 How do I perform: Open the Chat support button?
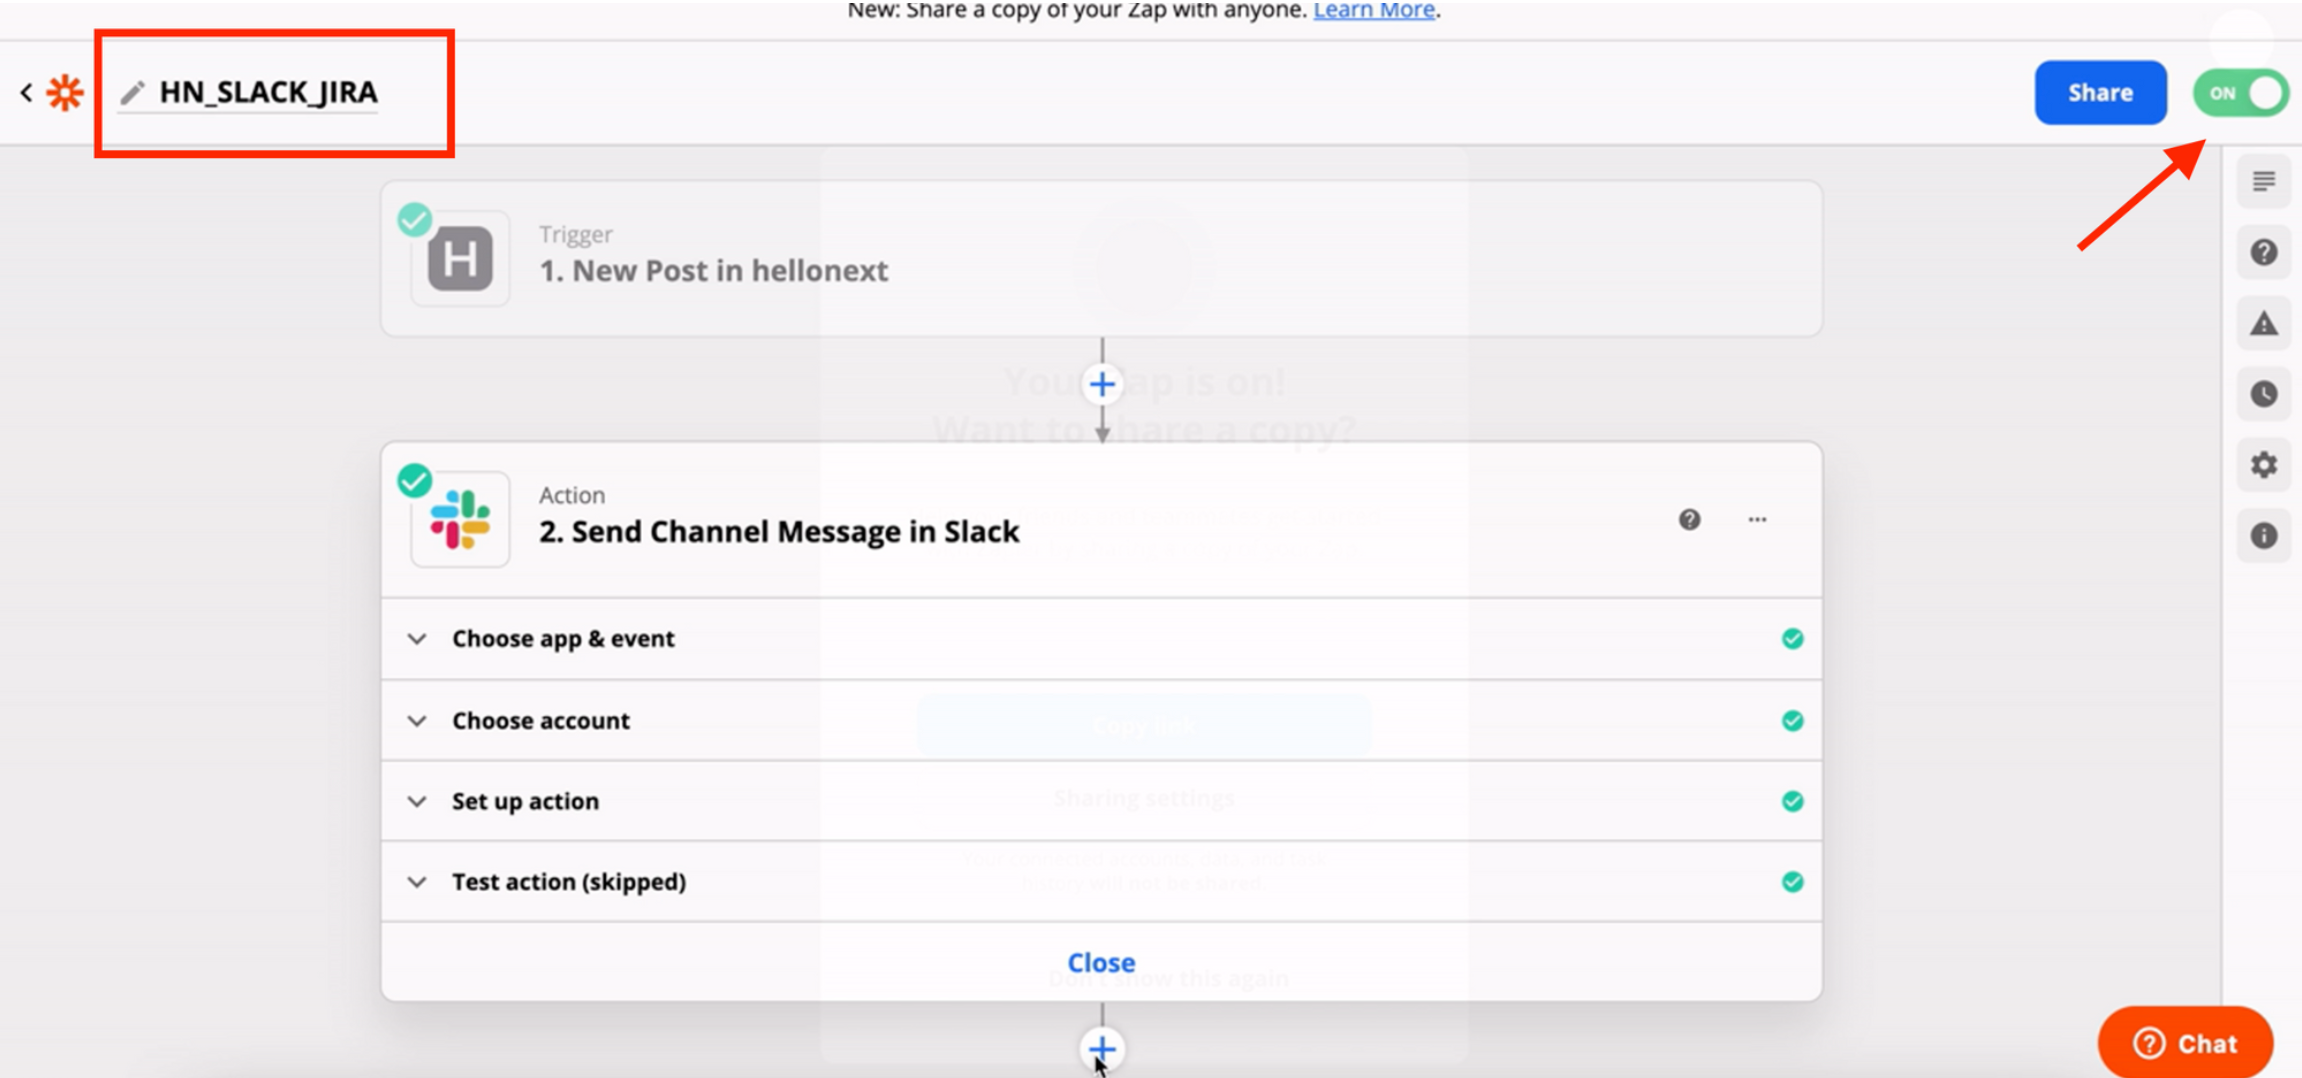(x=2185, y=1043)
